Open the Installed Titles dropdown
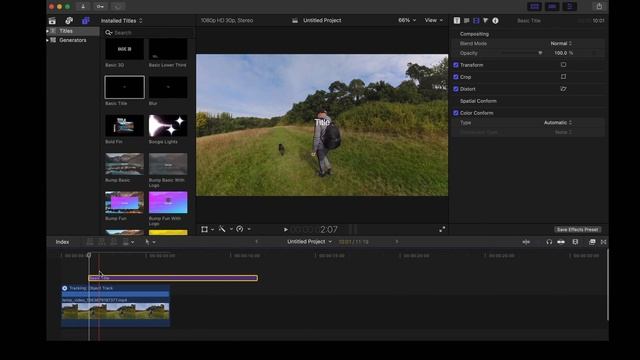The height and width of the screenshot is (360, 640). pos(122,20)
